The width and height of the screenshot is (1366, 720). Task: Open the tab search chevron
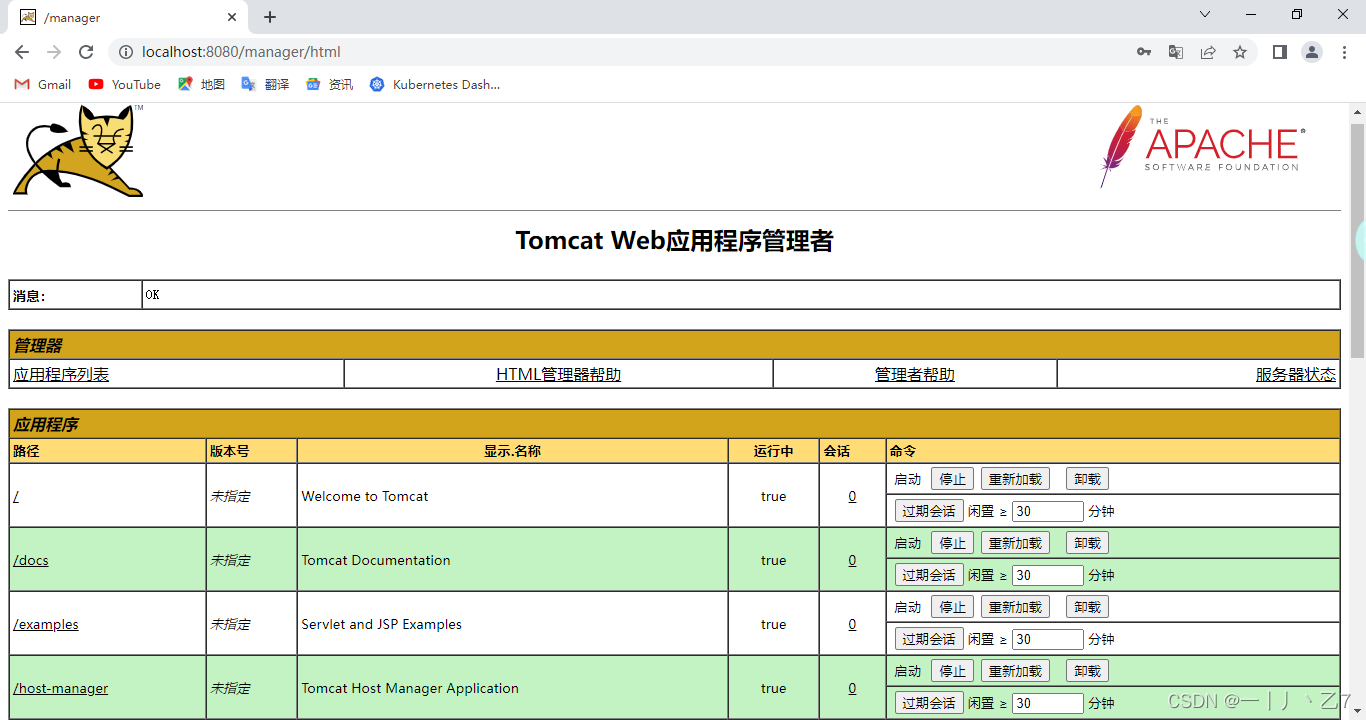(1205, 14)
